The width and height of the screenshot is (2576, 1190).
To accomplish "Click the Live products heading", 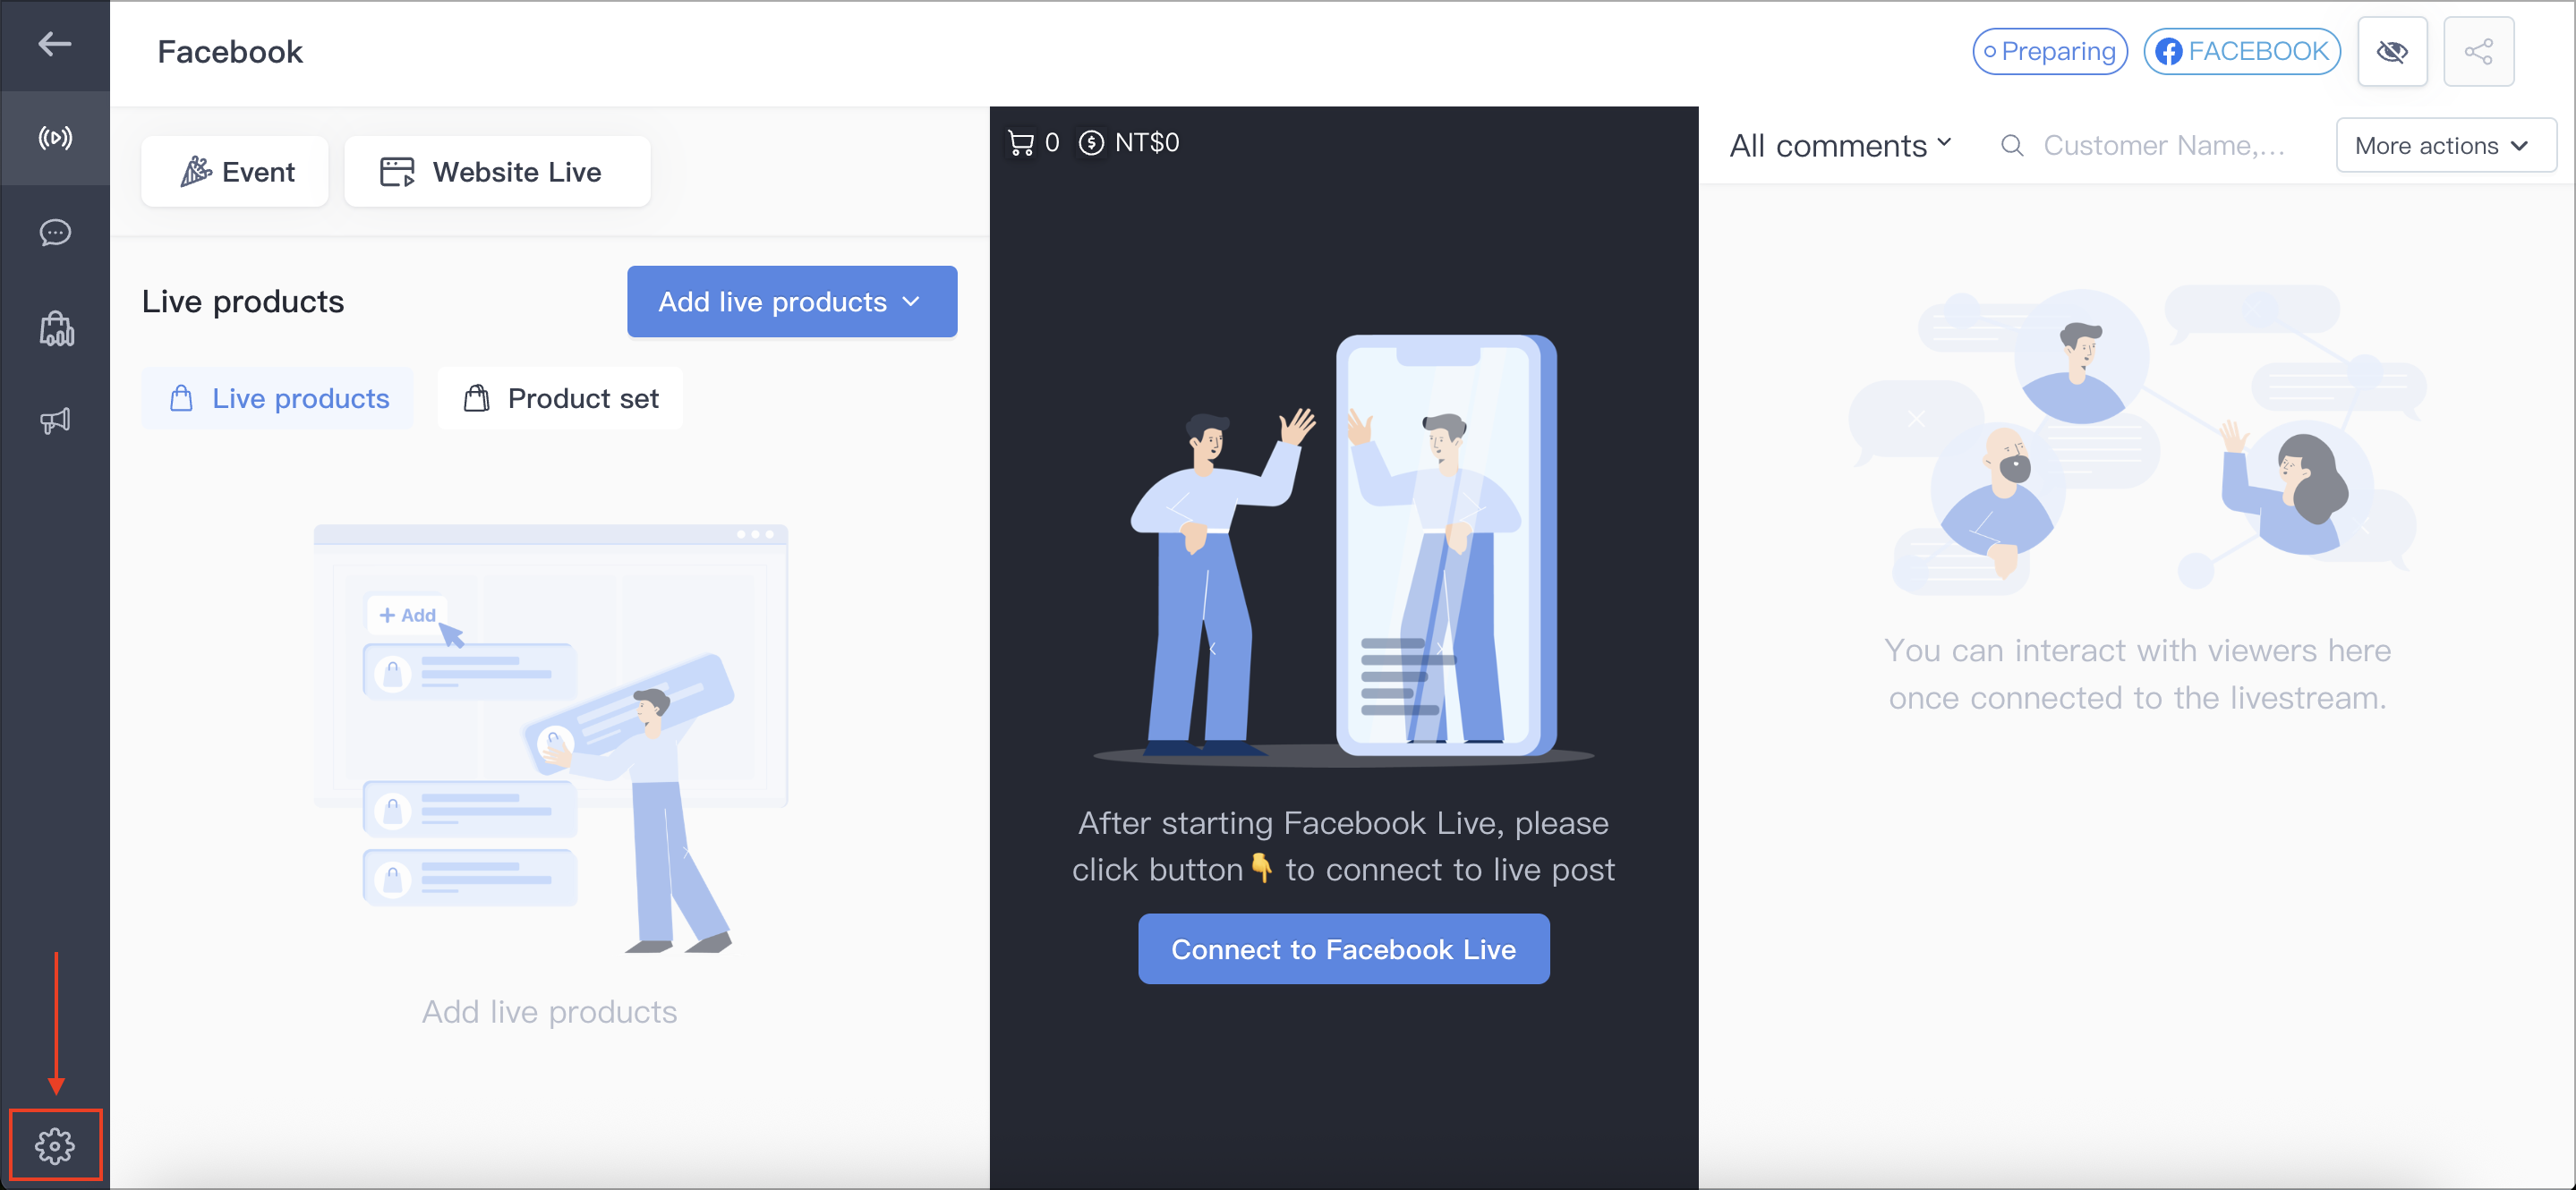I will (x=243, y=302).
